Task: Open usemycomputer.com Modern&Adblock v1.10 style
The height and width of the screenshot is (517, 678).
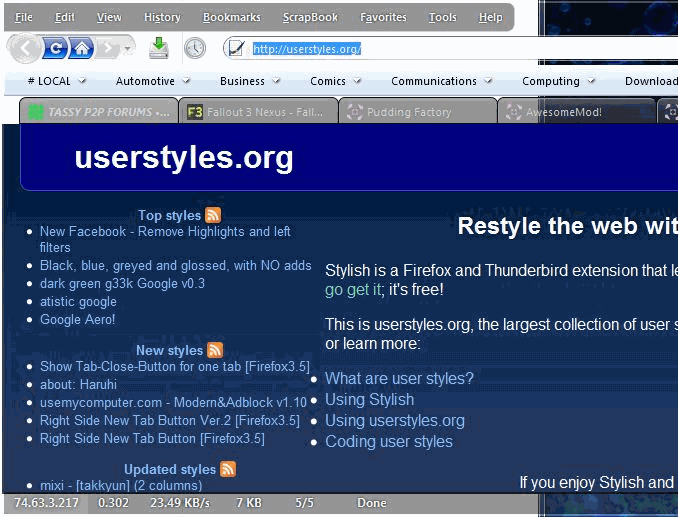Action: (x=173, y=402)
